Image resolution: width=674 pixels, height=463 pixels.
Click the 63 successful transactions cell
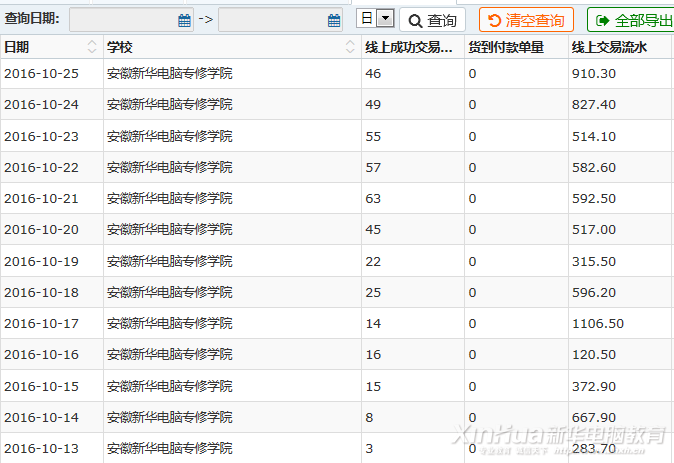pyautogui.click(x=374, y=198)
